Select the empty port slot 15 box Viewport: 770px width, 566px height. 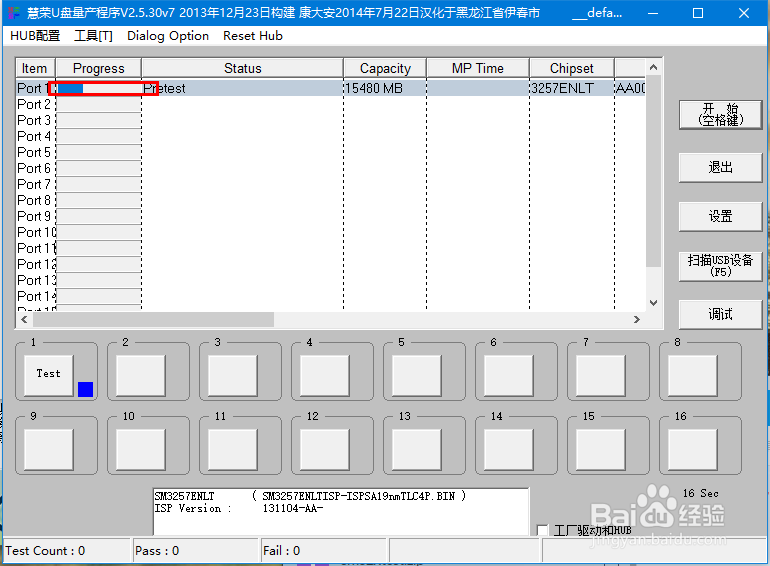[x=601, y=449]
